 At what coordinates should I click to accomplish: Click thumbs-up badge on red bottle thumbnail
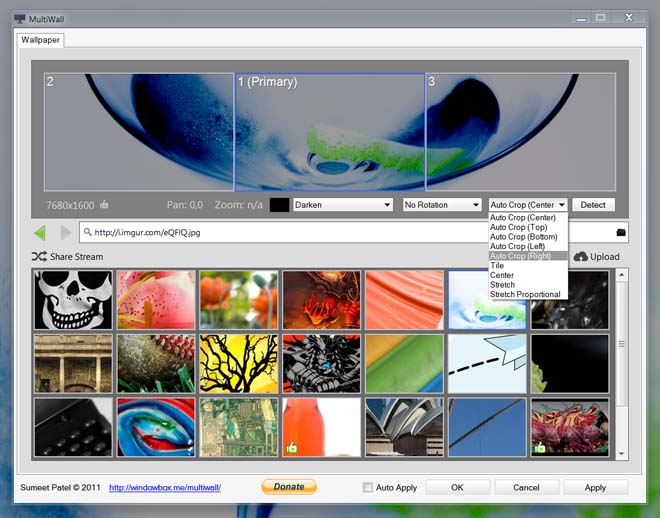click(291, 448)
